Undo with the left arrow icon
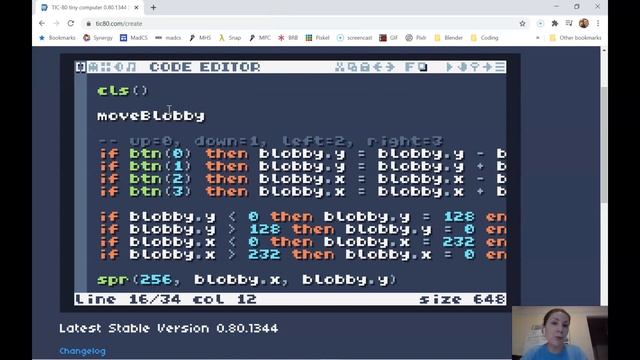 coord(378,67)
